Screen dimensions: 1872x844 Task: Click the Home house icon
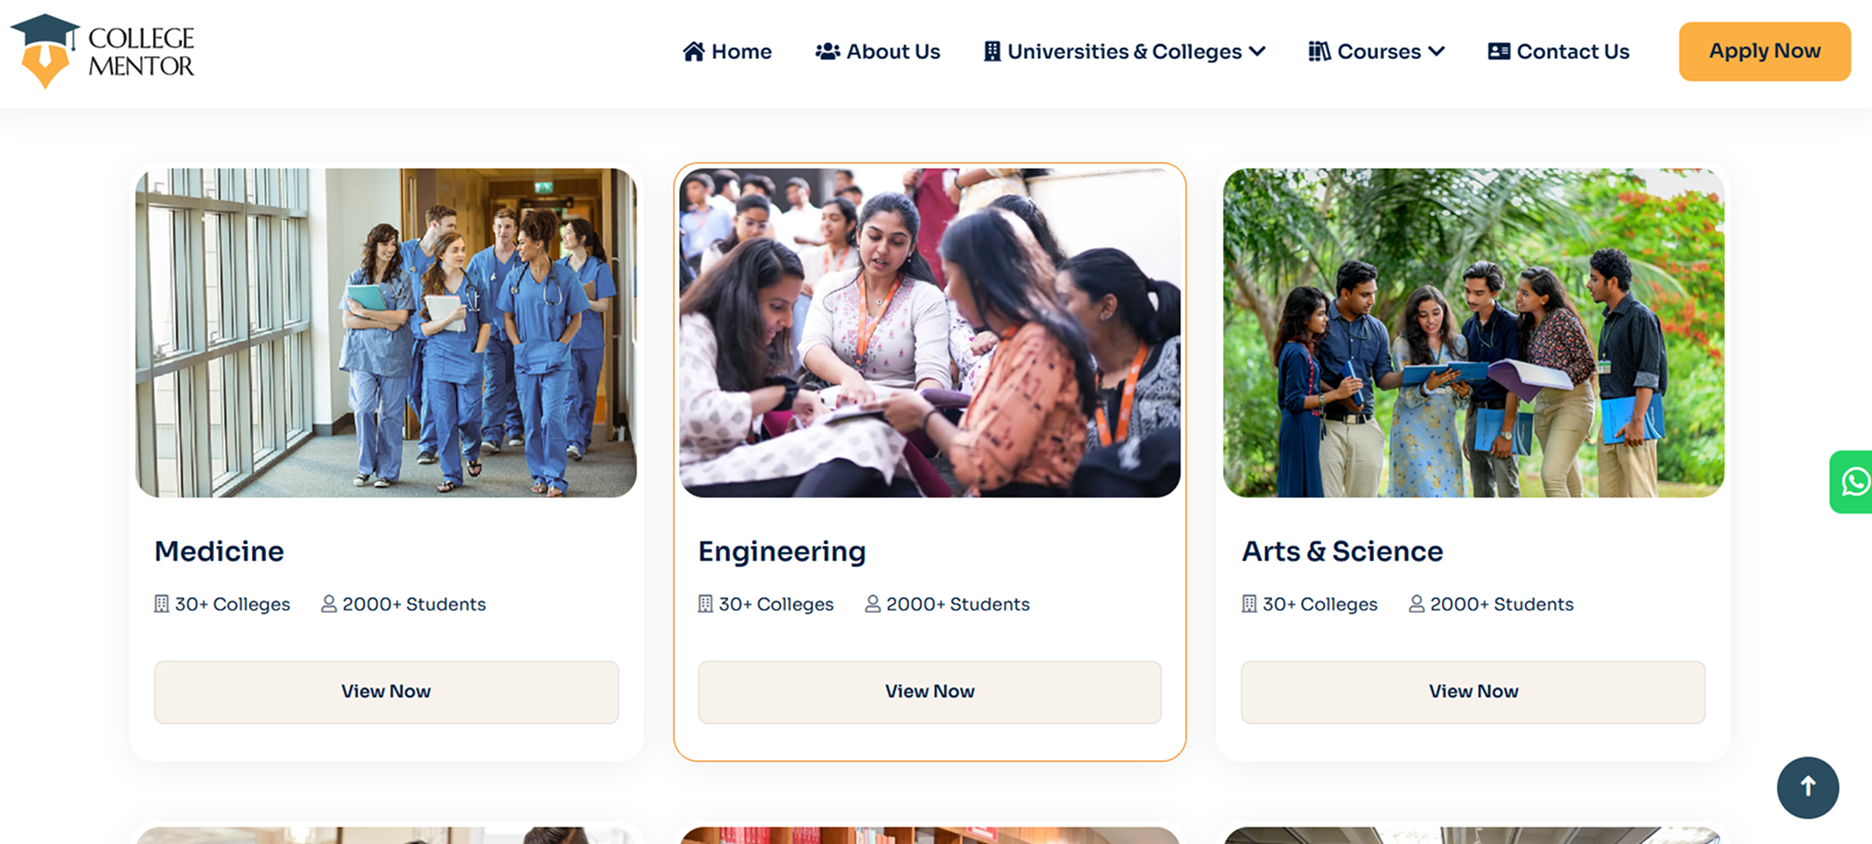tap(693, 51)
